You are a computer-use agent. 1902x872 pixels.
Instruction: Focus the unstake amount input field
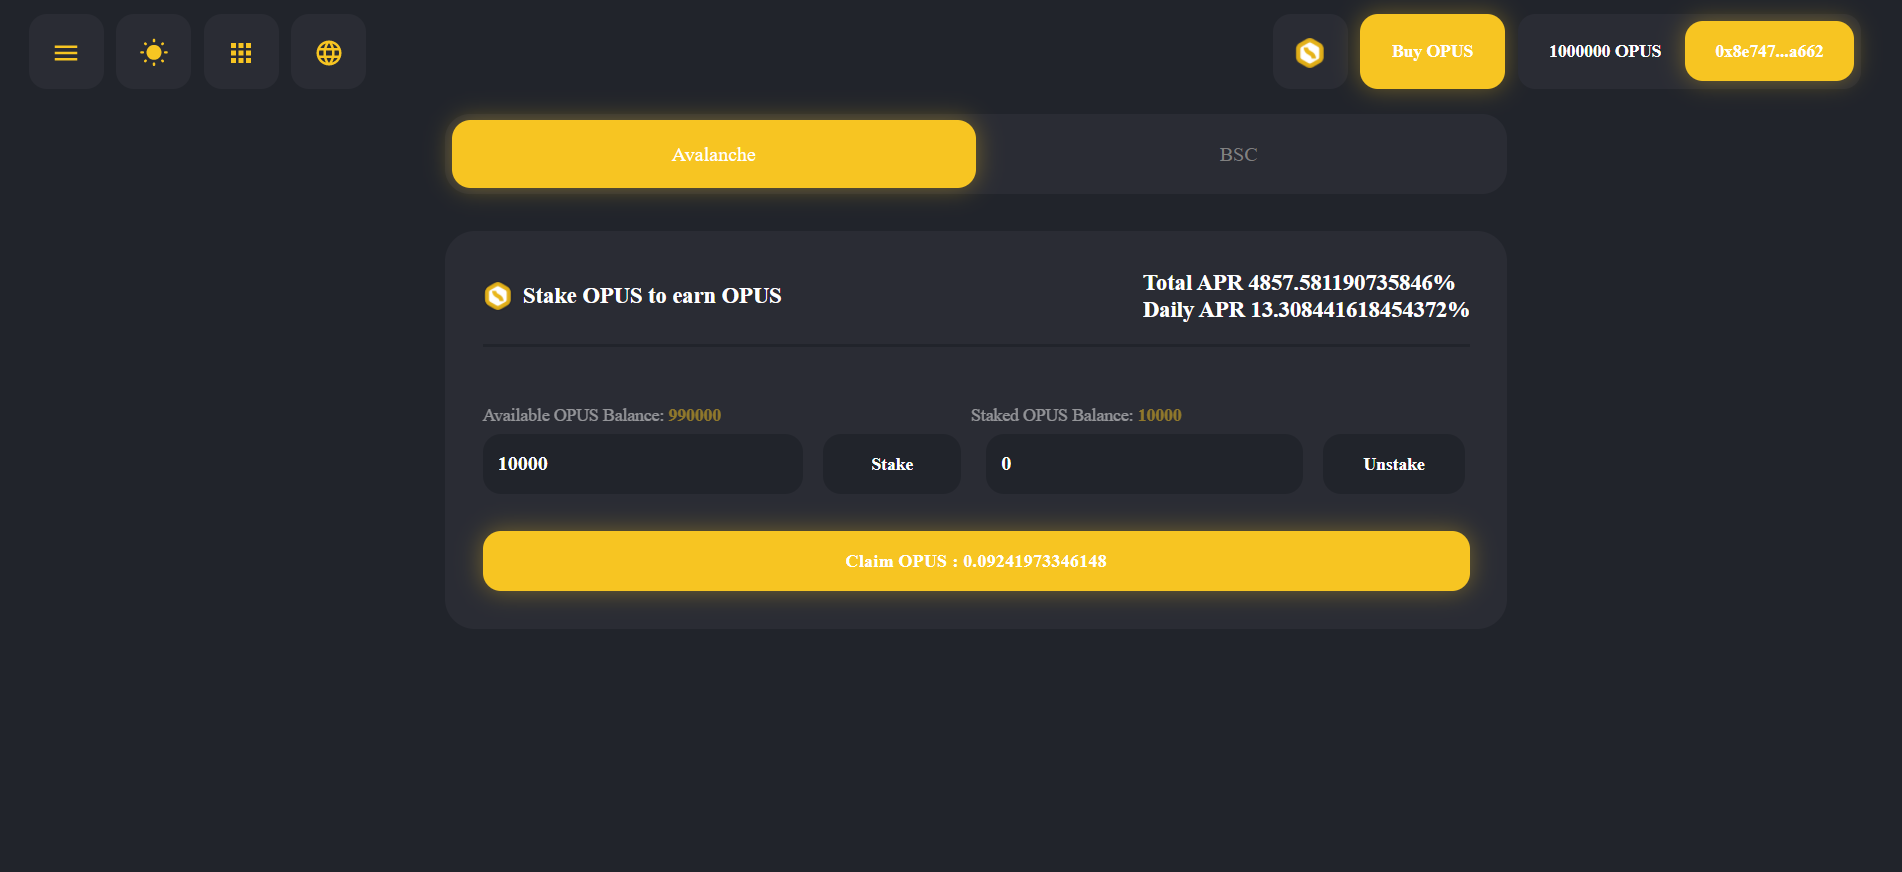[x=1144, y=464]
